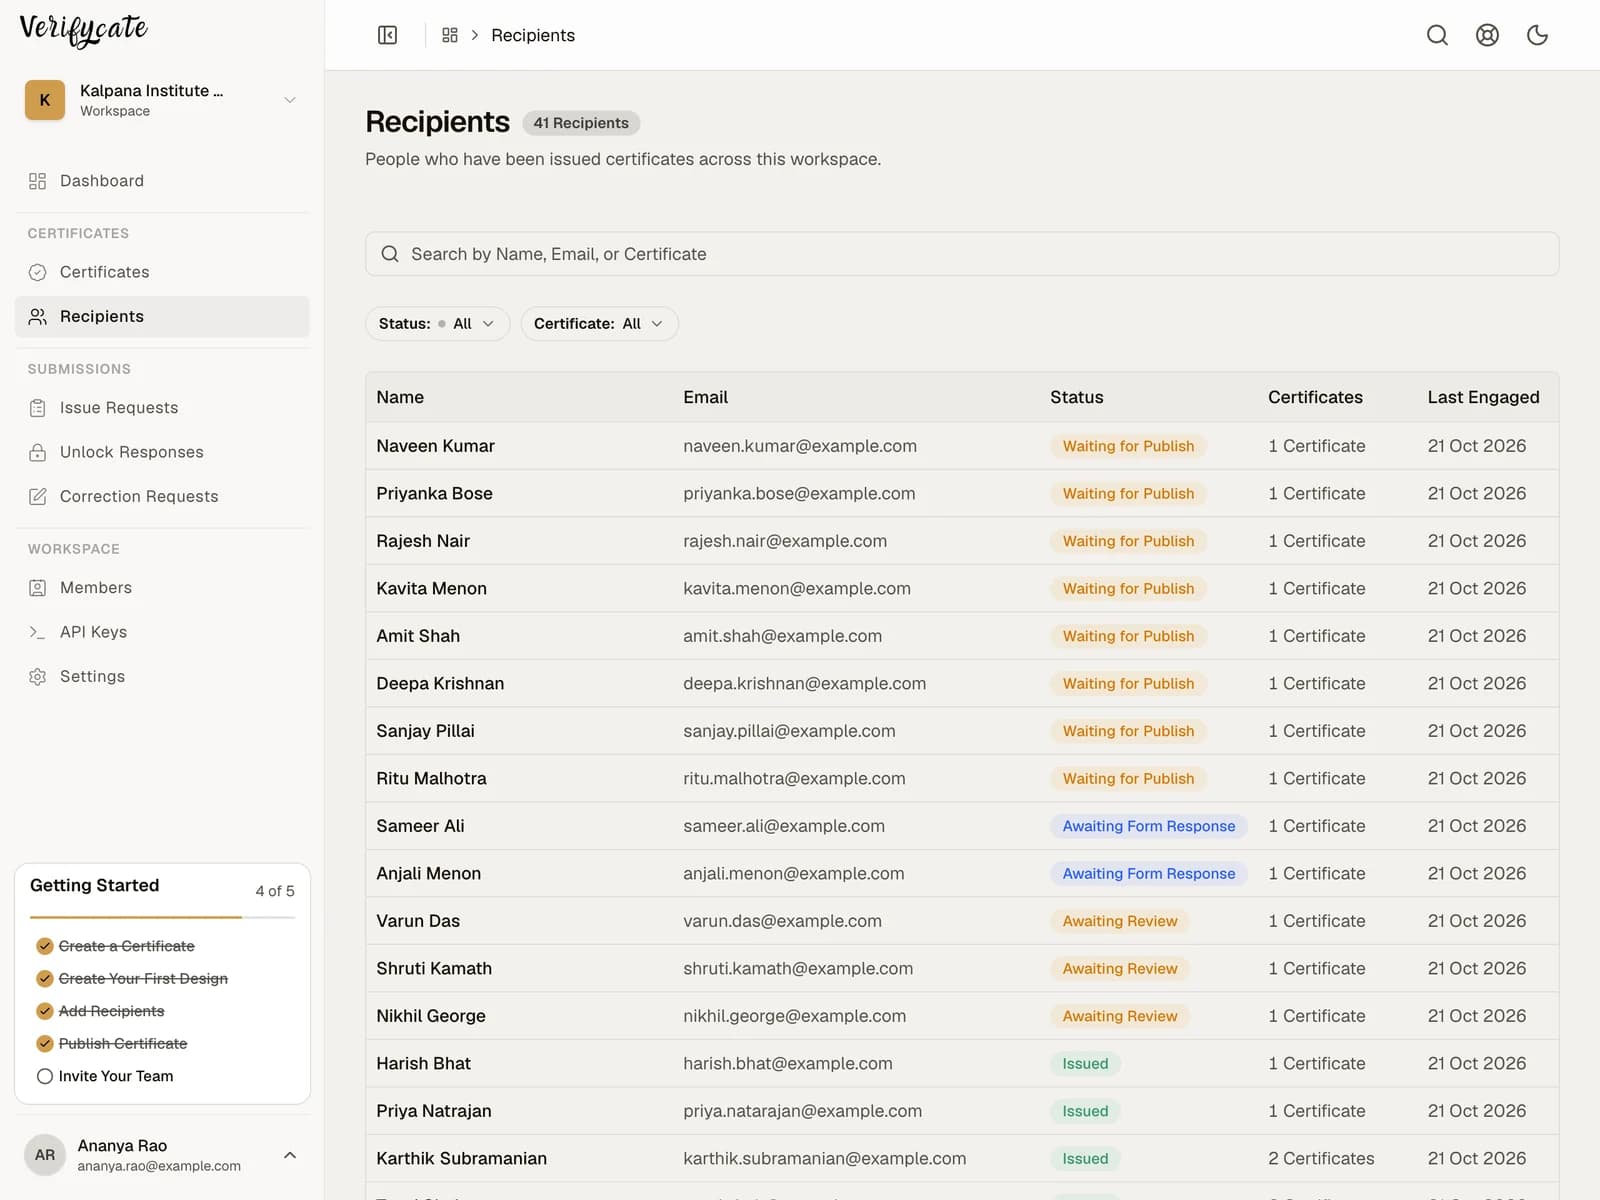The image size is (1600, 1200).
Task: Click the Dashboard sidebar icon
Action: [38, 181]
